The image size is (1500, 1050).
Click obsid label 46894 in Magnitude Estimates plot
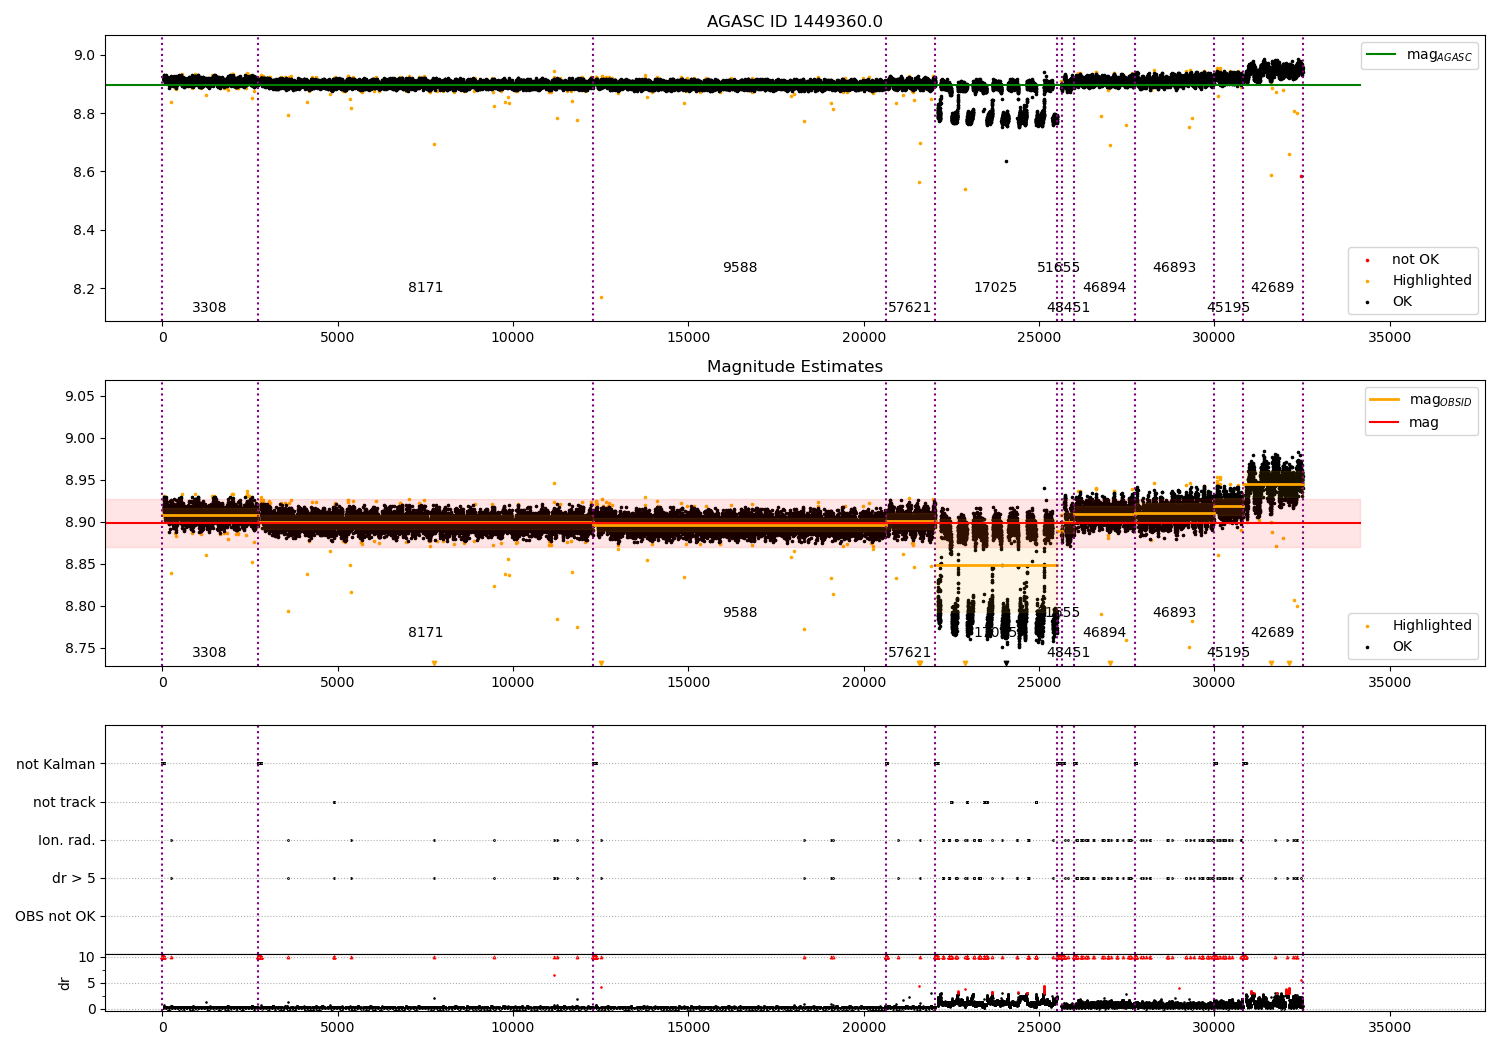coord(1104,633)
